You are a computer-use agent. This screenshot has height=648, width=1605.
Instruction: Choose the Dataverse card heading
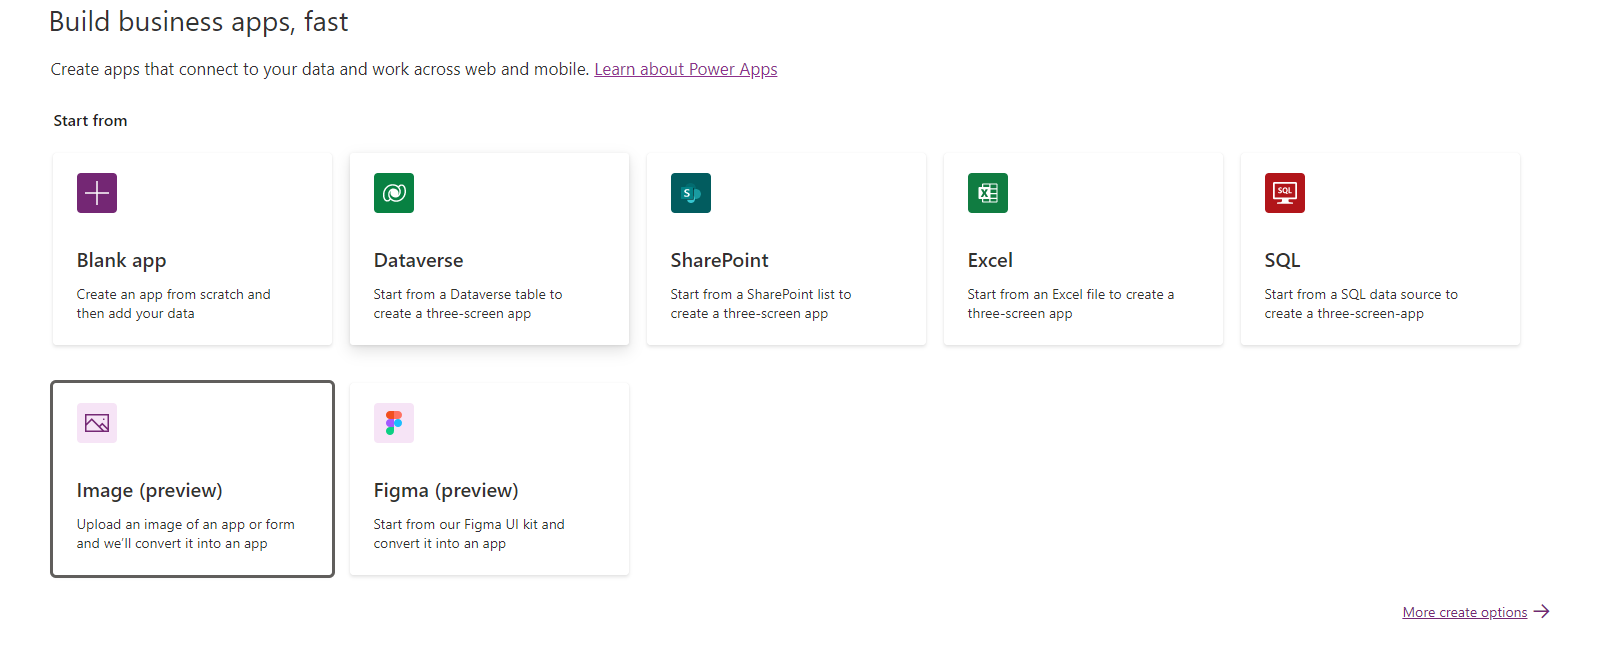click(x=418, y=260)
